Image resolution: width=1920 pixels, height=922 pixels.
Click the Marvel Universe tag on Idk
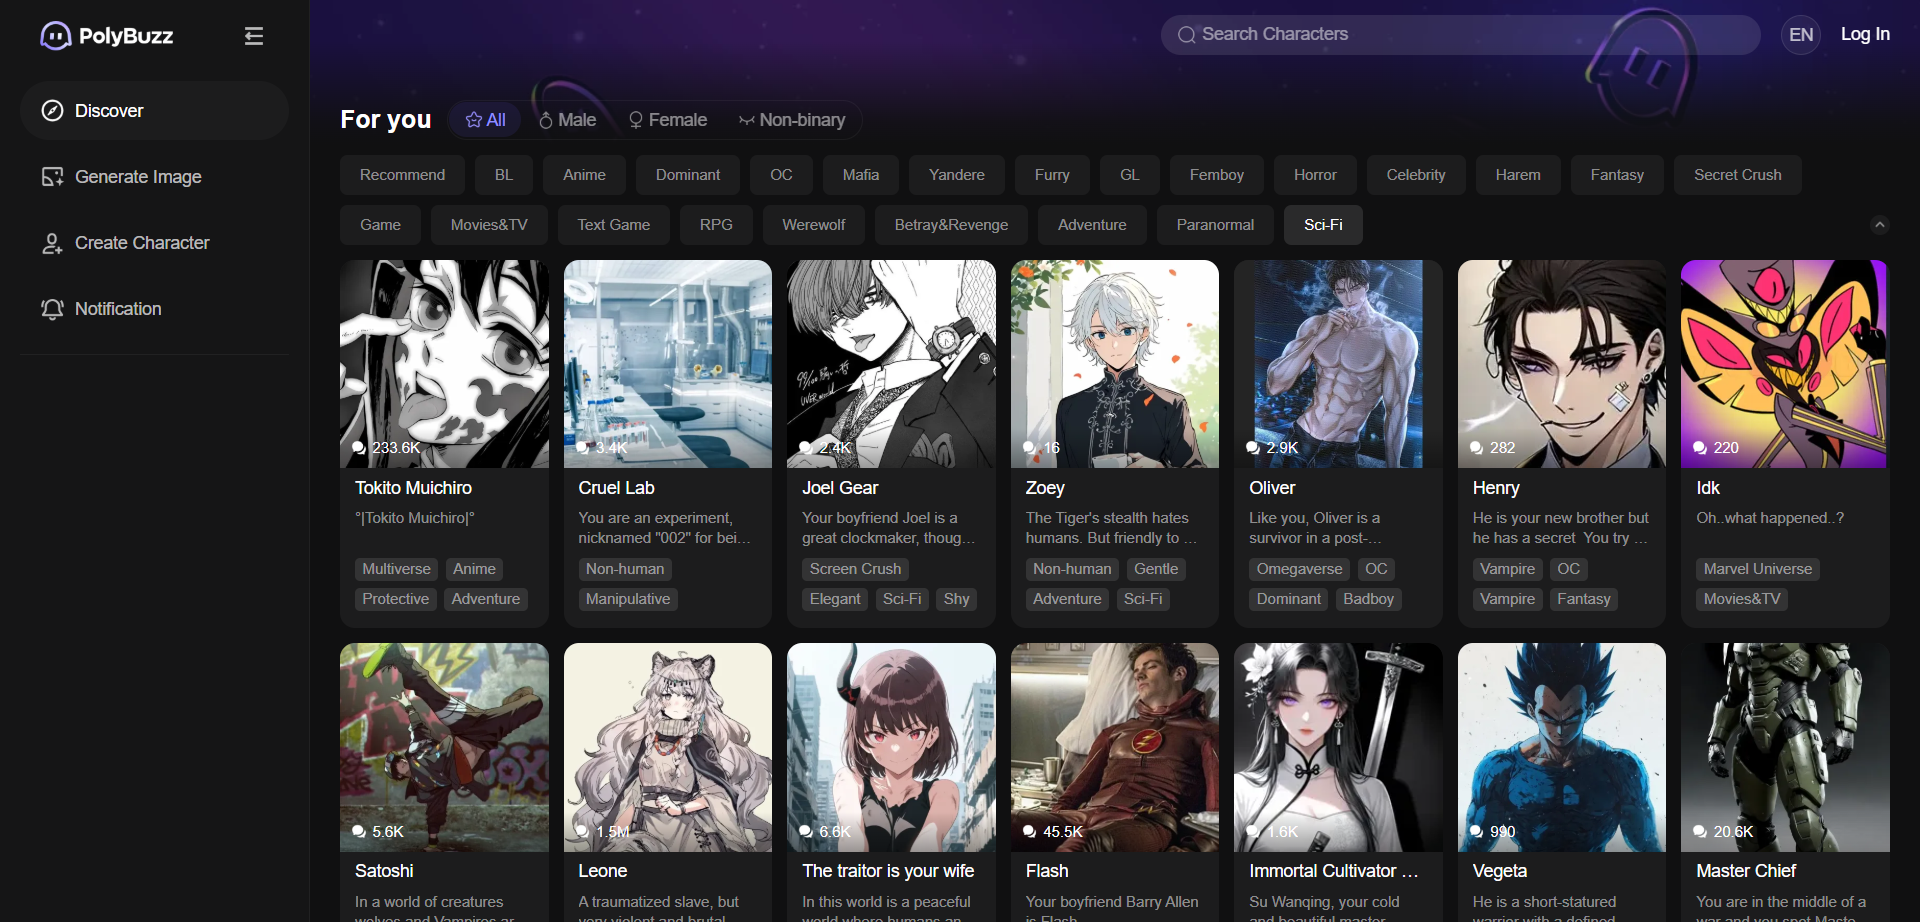1757,569
